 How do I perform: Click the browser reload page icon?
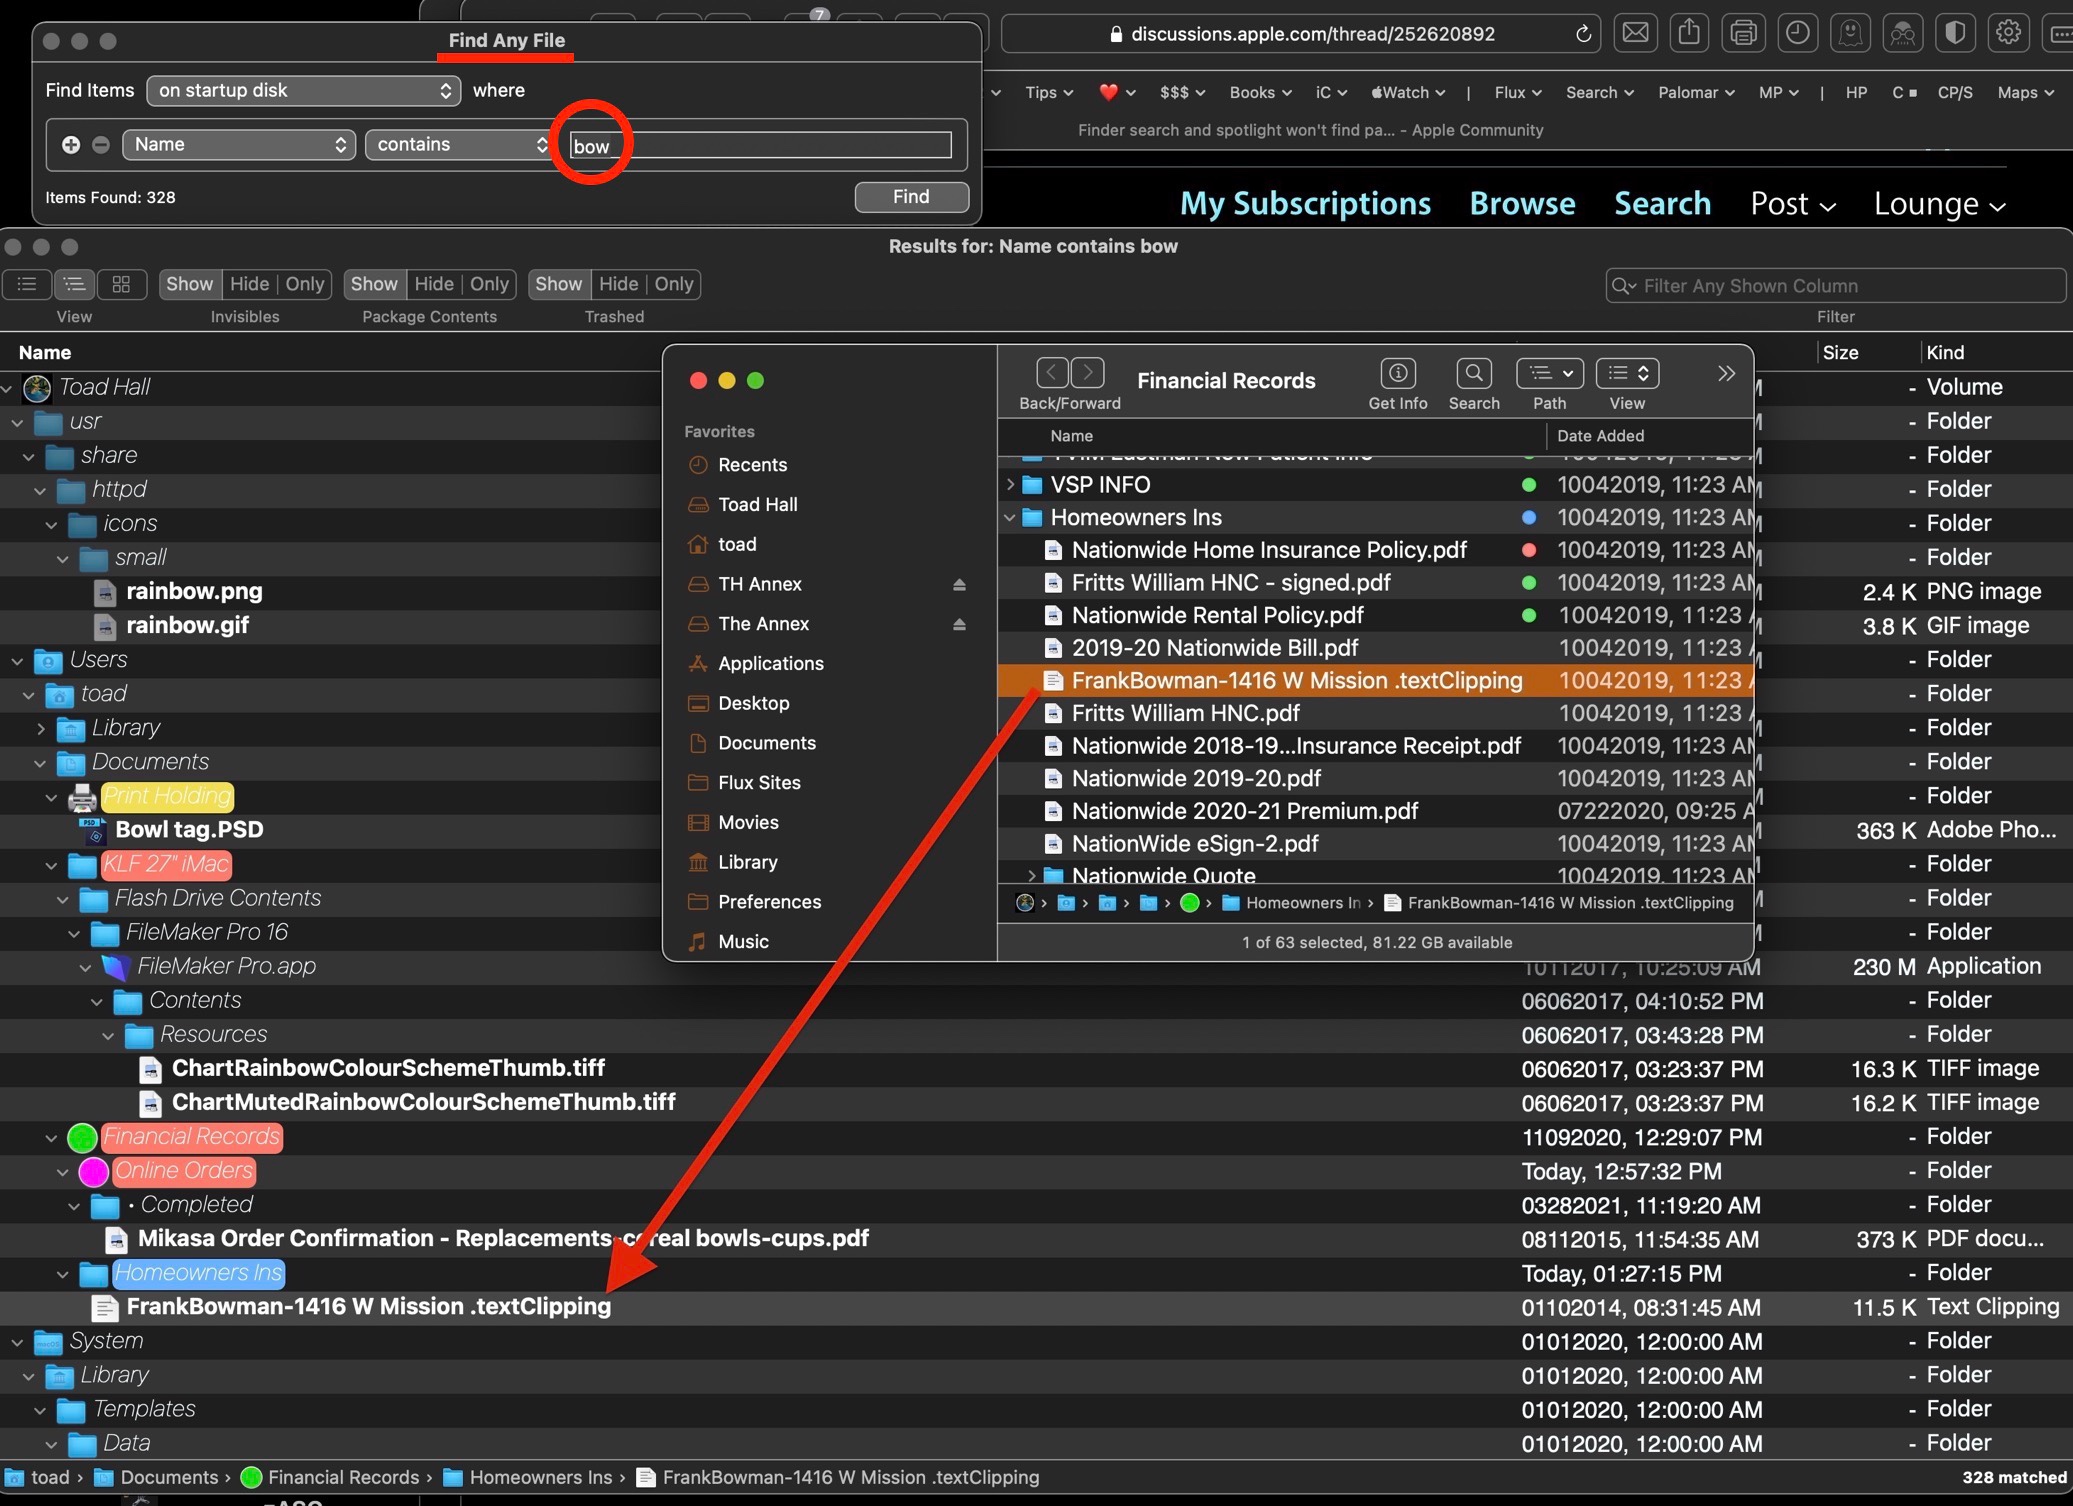pyautogui.click(x=1582, y=34)
